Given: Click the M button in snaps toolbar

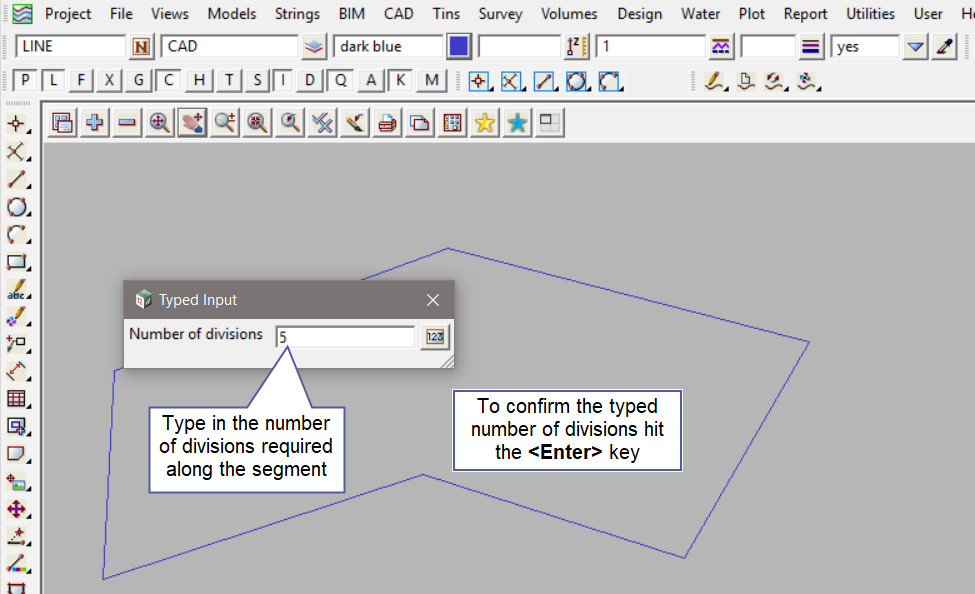Looking at the screenshot, I should [x=432, y=80].
